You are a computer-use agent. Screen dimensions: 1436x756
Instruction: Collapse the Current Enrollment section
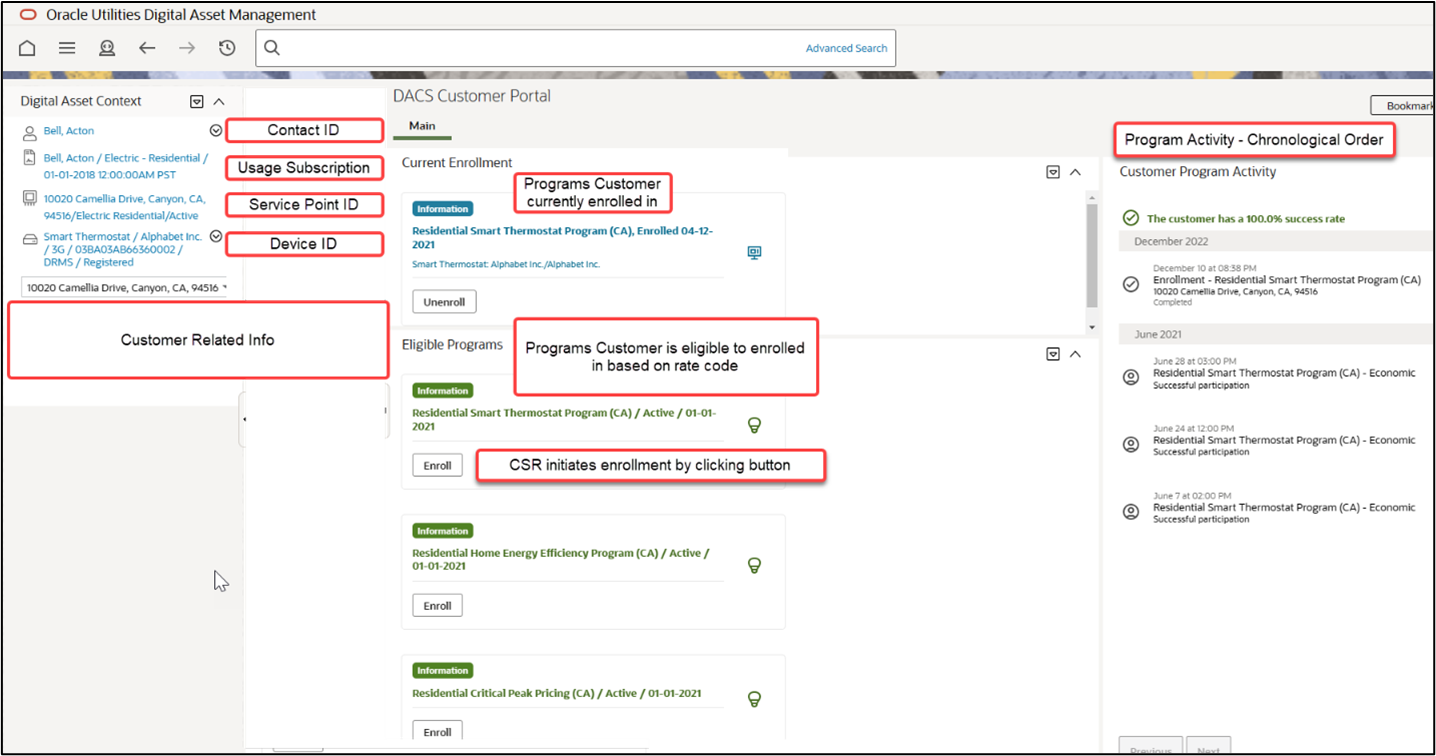[x=1075, y=172]
